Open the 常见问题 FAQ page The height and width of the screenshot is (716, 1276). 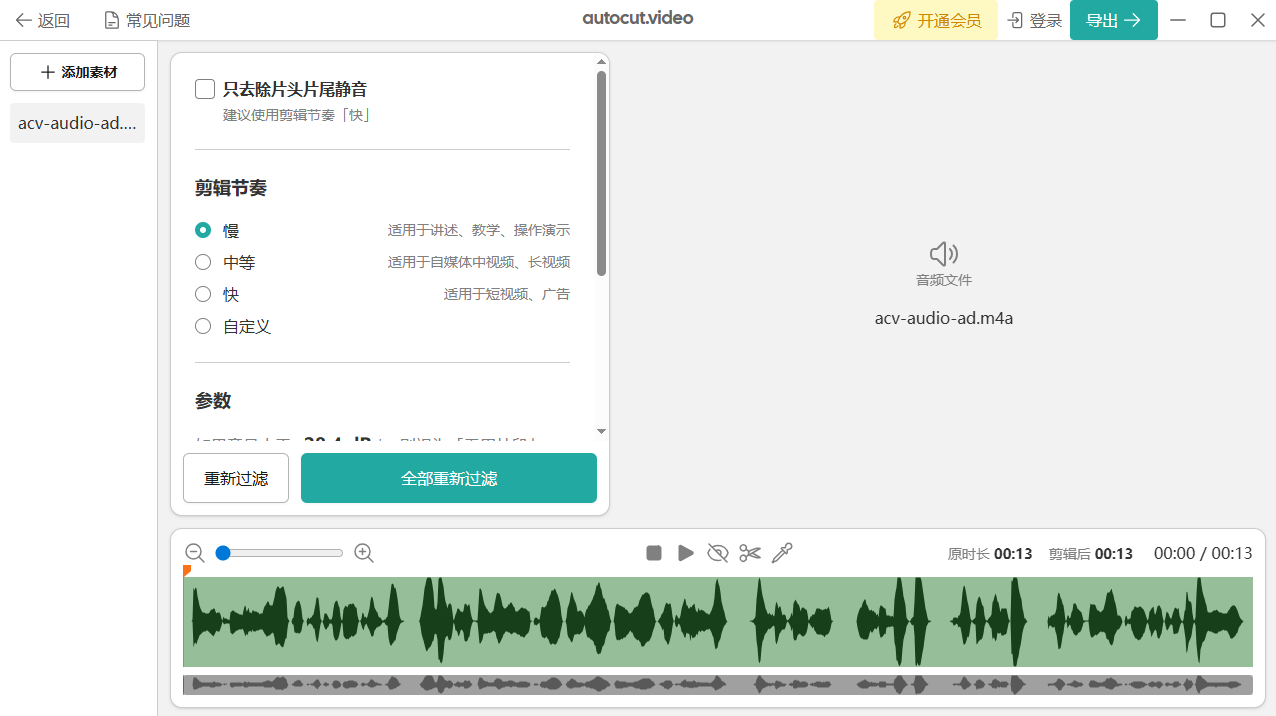[x=147, y=20]
